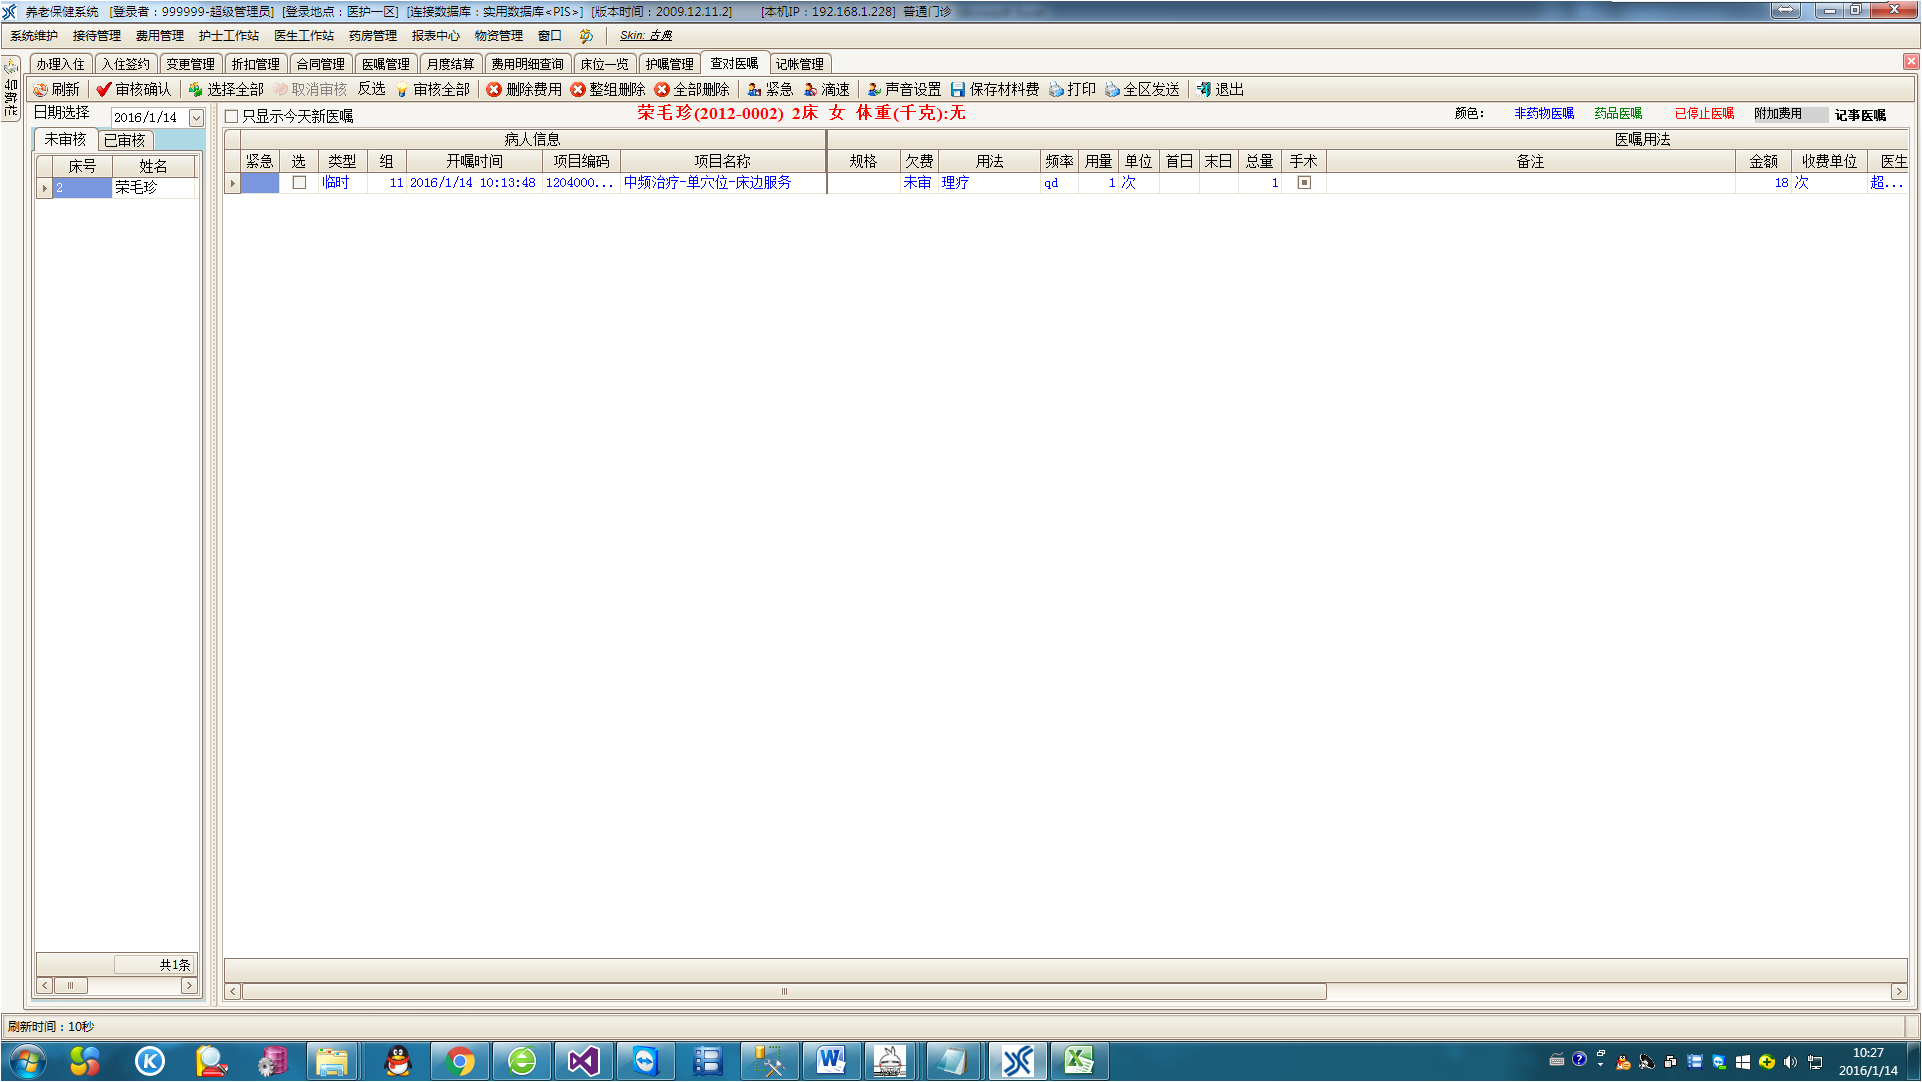Switch to the 已审核 tab

coord(125,140)
